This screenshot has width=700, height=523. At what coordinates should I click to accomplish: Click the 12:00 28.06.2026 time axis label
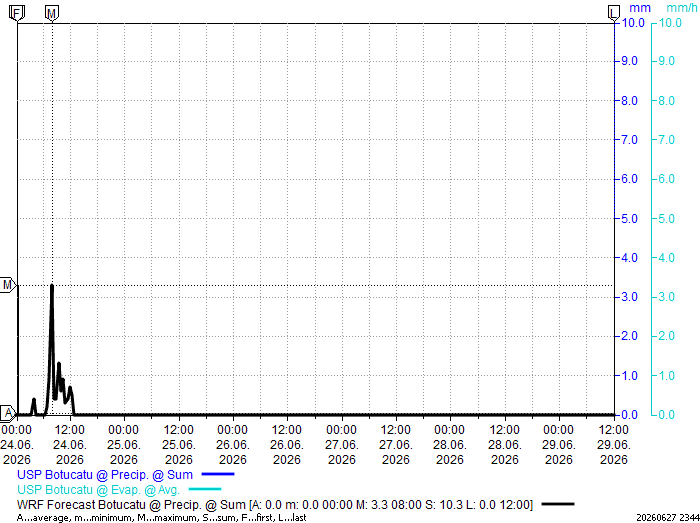pos(505,444)
